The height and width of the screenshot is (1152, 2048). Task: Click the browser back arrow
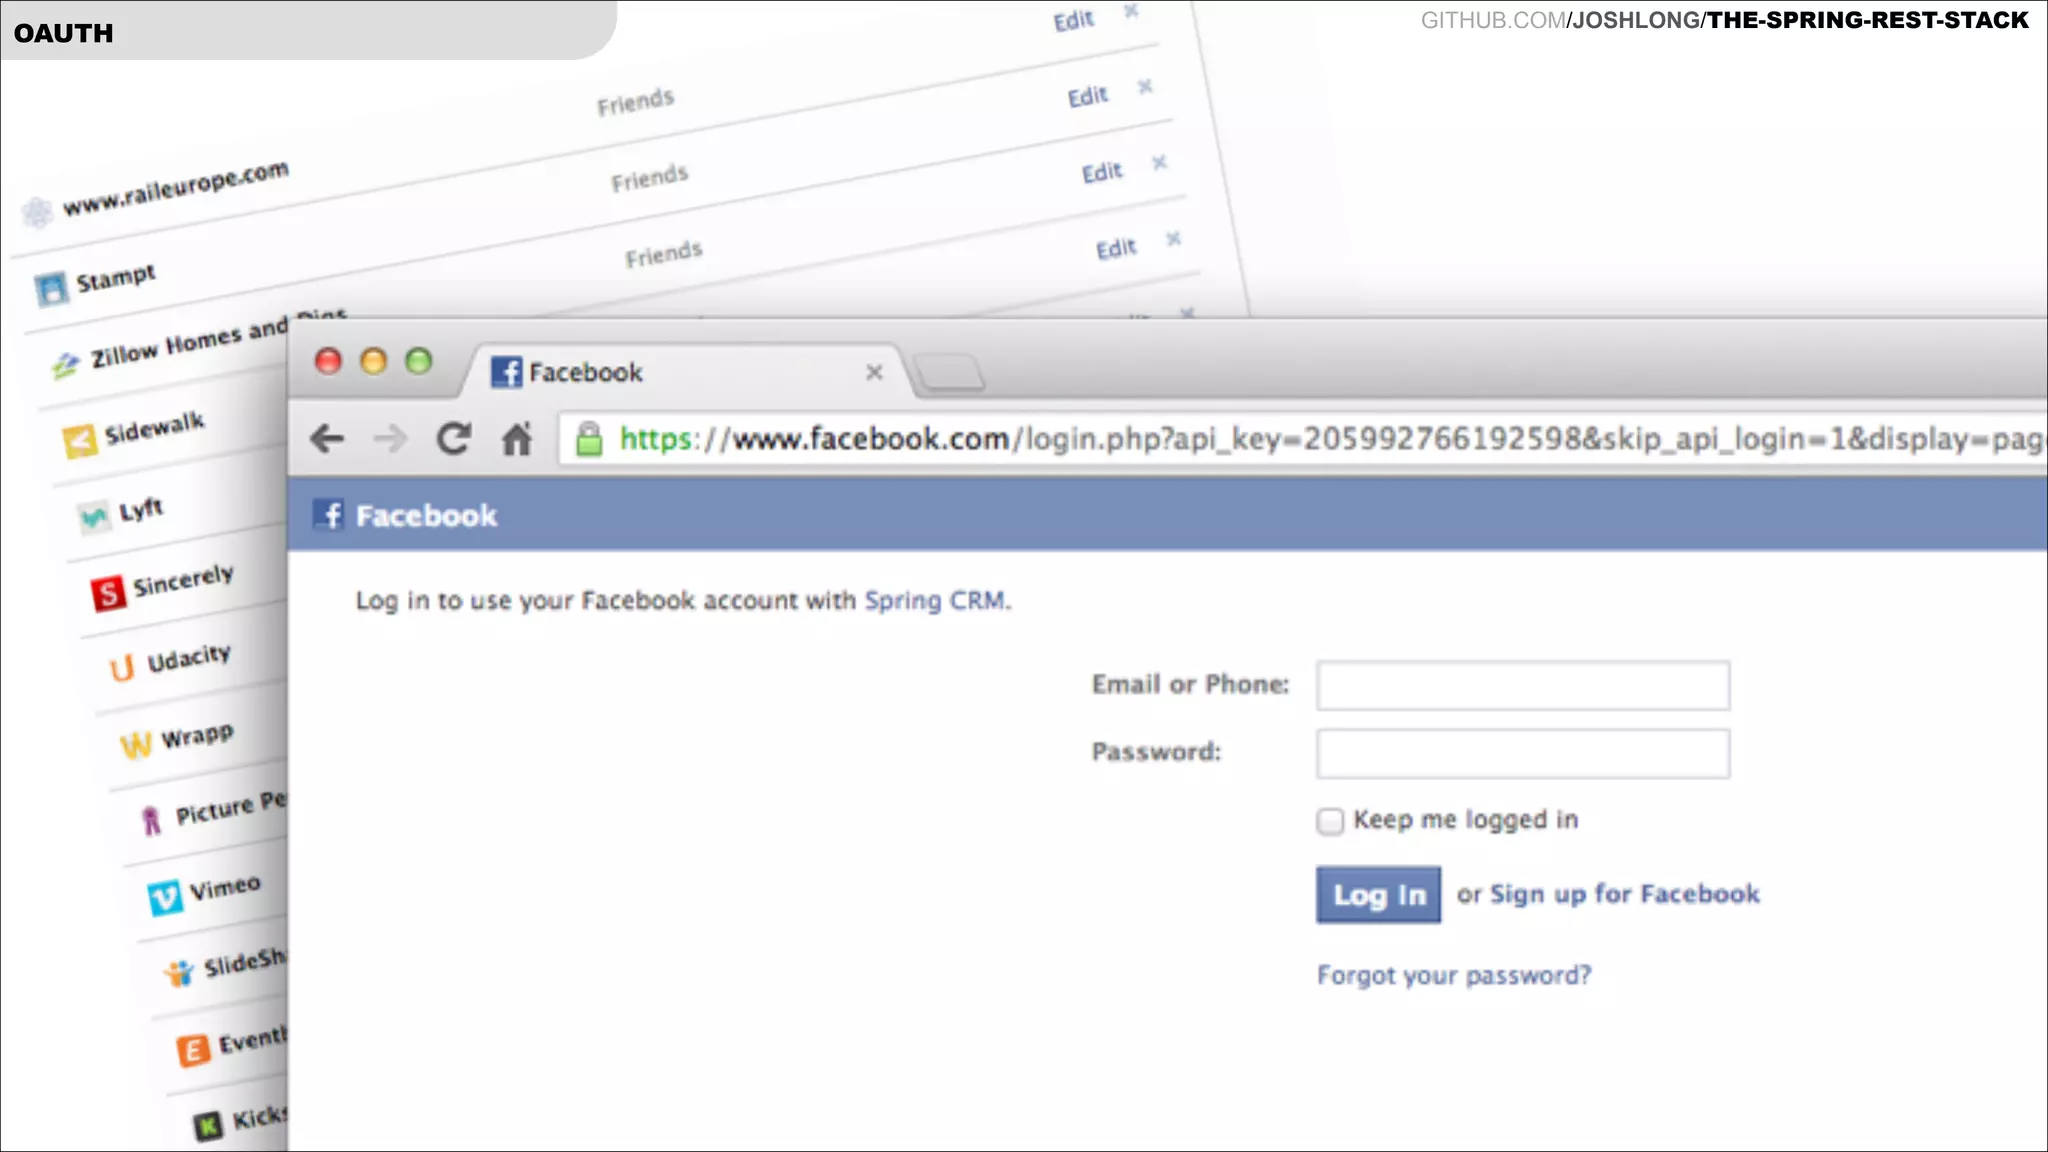pyautogui.click(x=327, y=438)
